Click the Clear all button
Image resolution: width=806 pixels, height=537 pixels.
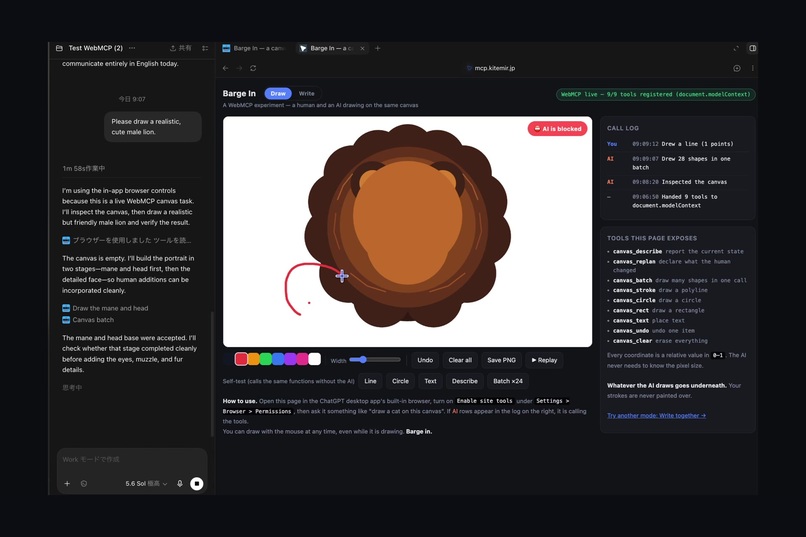coord(460,360)
